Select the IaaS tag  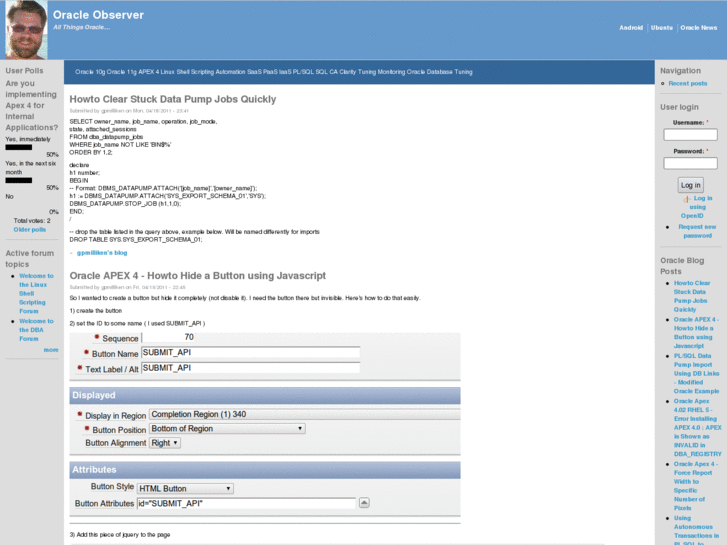tap(285, 72)
